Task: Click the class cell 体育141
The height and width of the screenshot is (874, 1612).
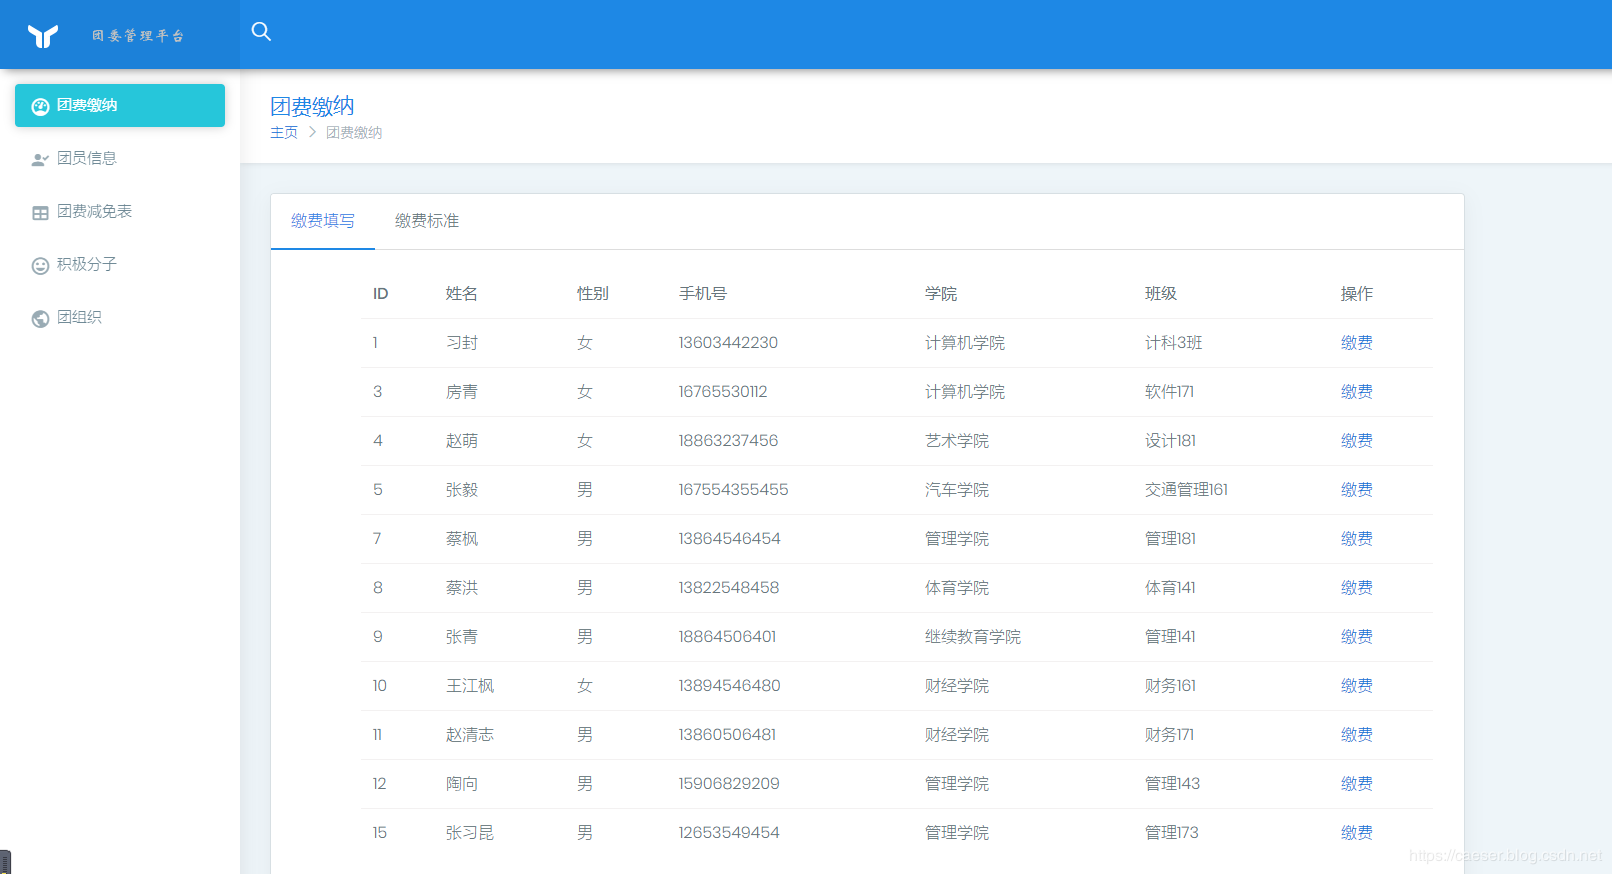Action: [1170, 588]
